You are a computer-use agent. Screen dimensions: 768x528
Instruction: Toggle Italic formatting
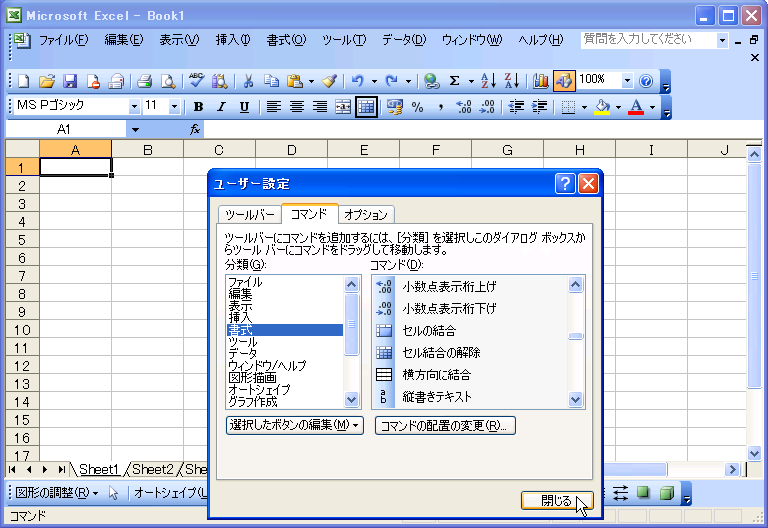click(221, 107)
